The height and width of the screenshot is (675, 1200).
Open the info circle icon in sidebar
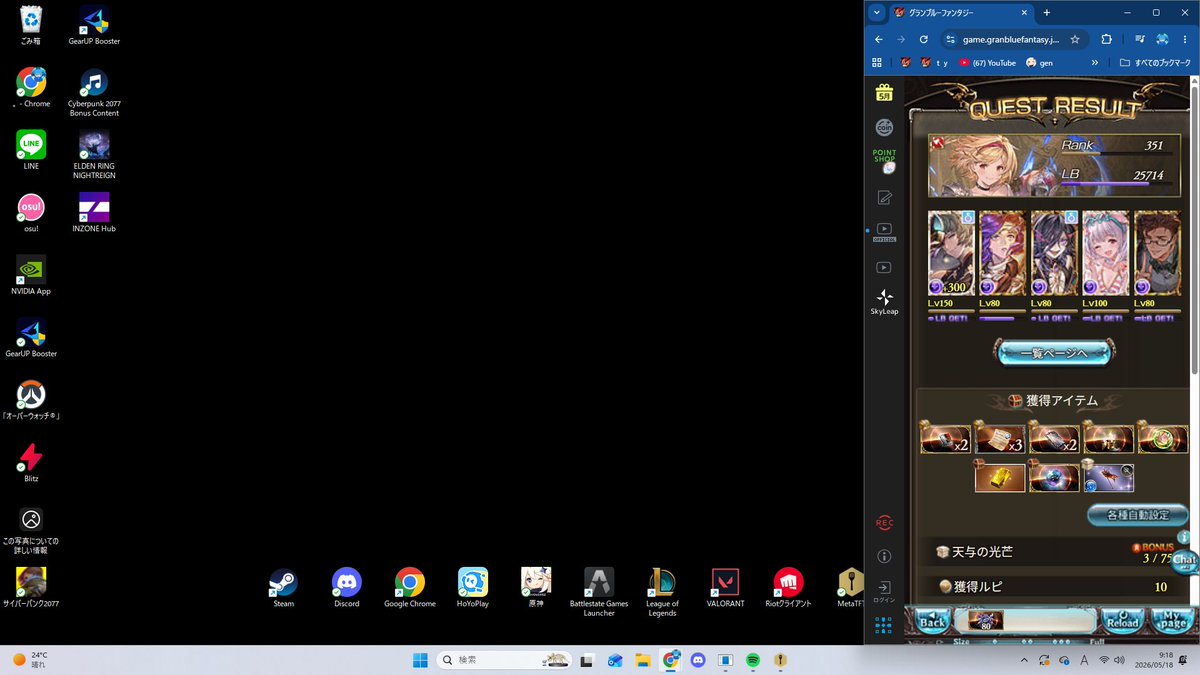884,556
